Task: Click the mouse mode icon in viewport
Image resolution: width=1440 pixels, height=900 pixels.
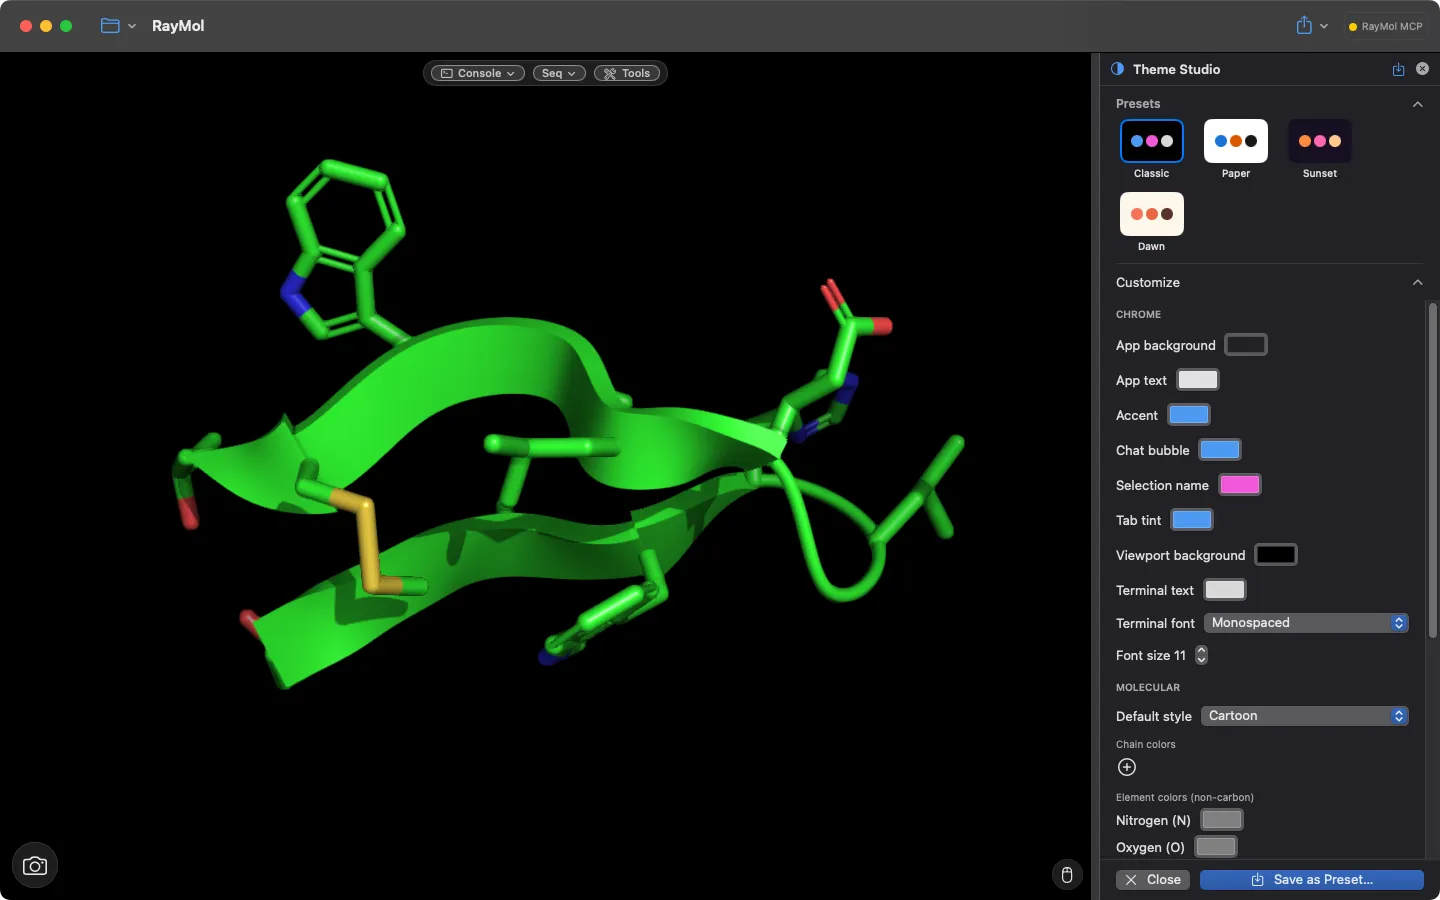Action: click(x=1067, y=875)
